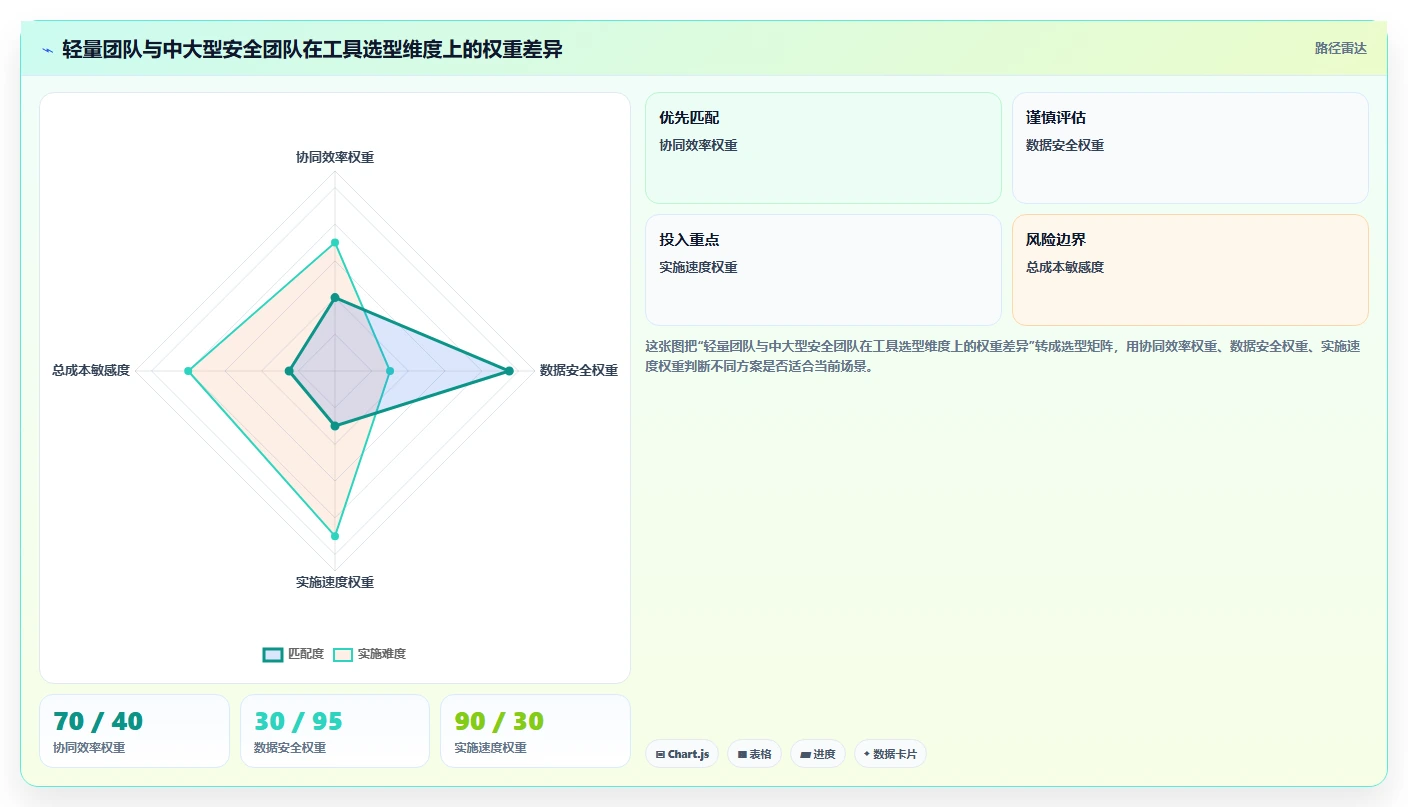Open the 风险边界 card

(x=1190, y=270)
